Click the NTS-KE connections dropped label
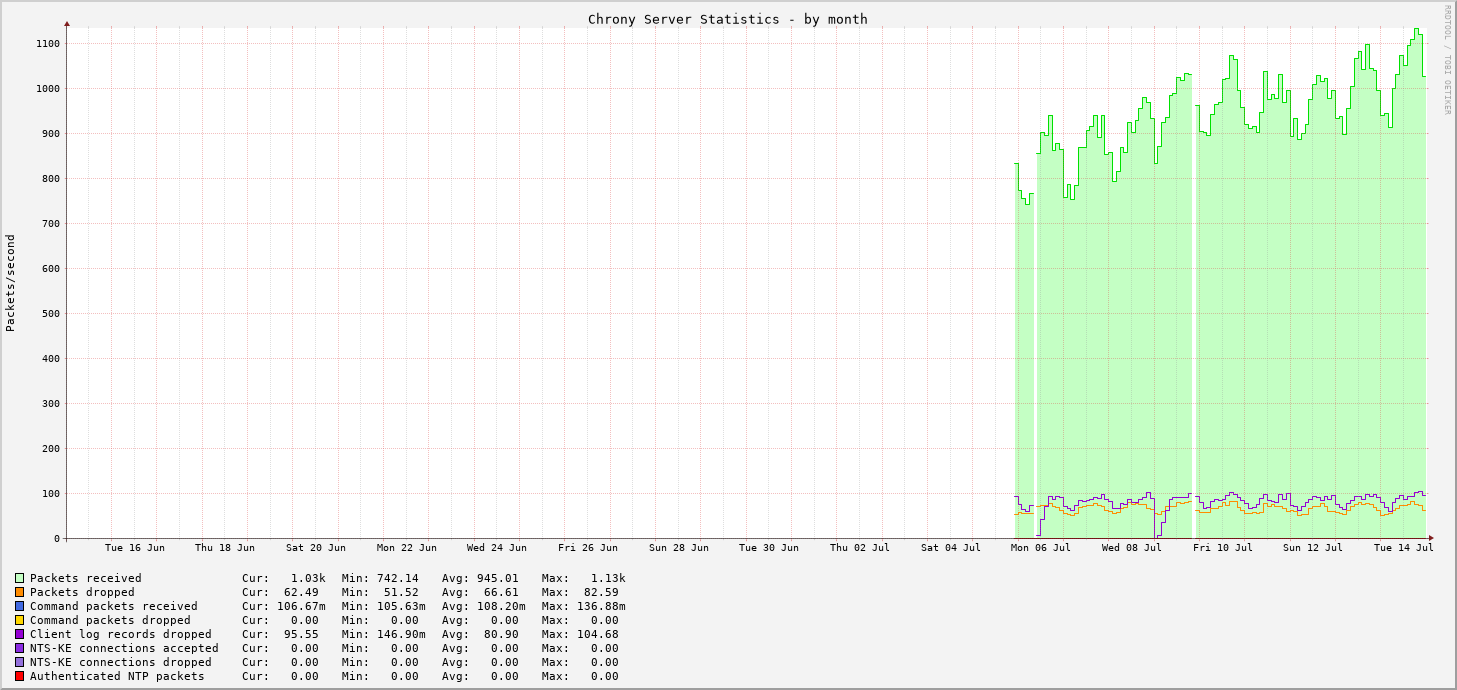This screenshot has height=690, width=1457. [x=121, y=662]
